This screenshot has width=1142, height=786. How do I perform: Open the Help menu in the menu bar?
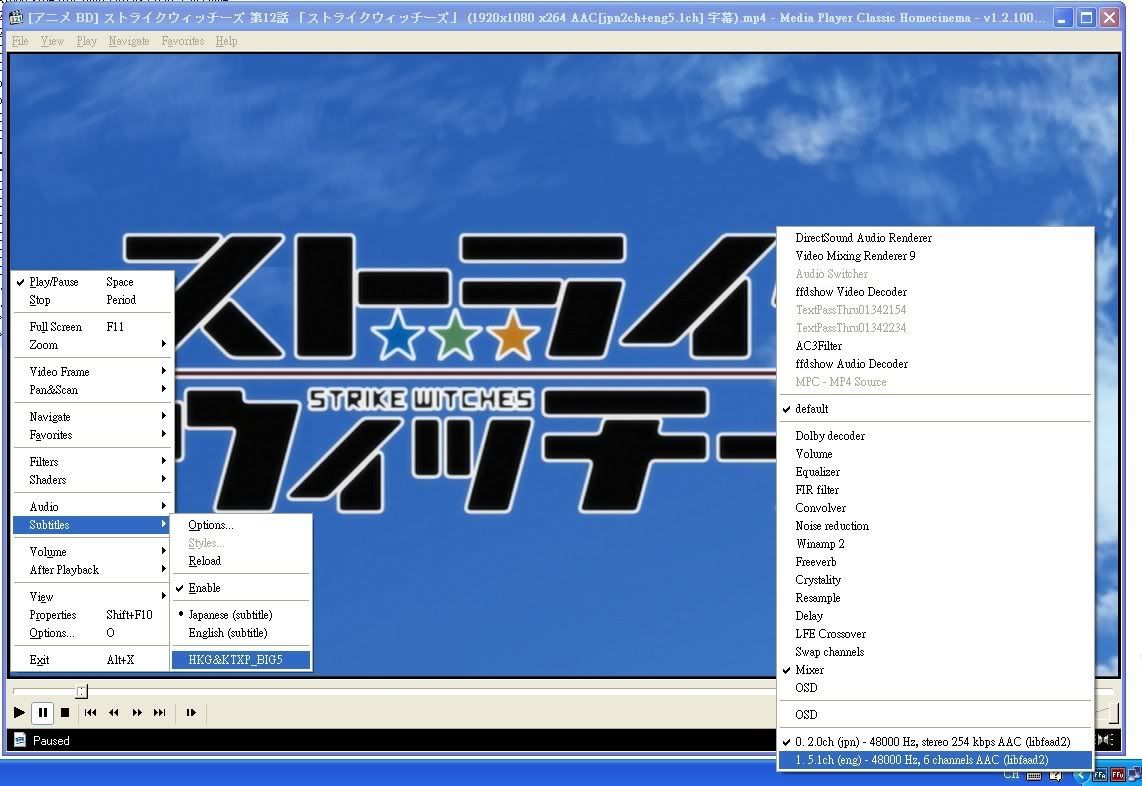(x=227, y=41)
